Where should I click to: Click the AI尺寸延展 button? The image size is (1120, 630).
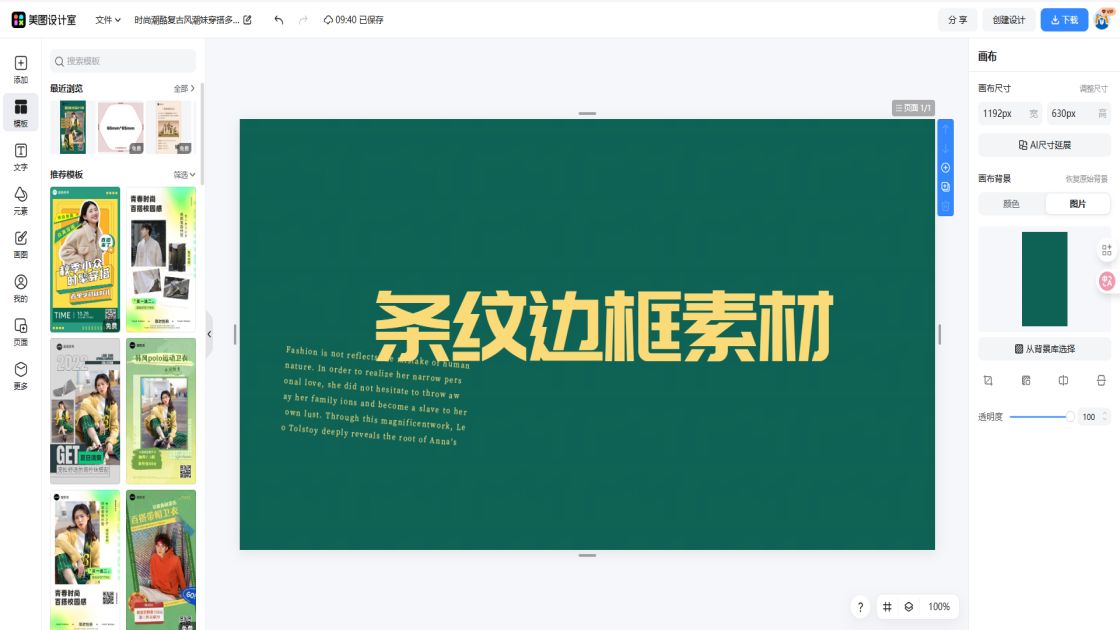coord(1044,145)
